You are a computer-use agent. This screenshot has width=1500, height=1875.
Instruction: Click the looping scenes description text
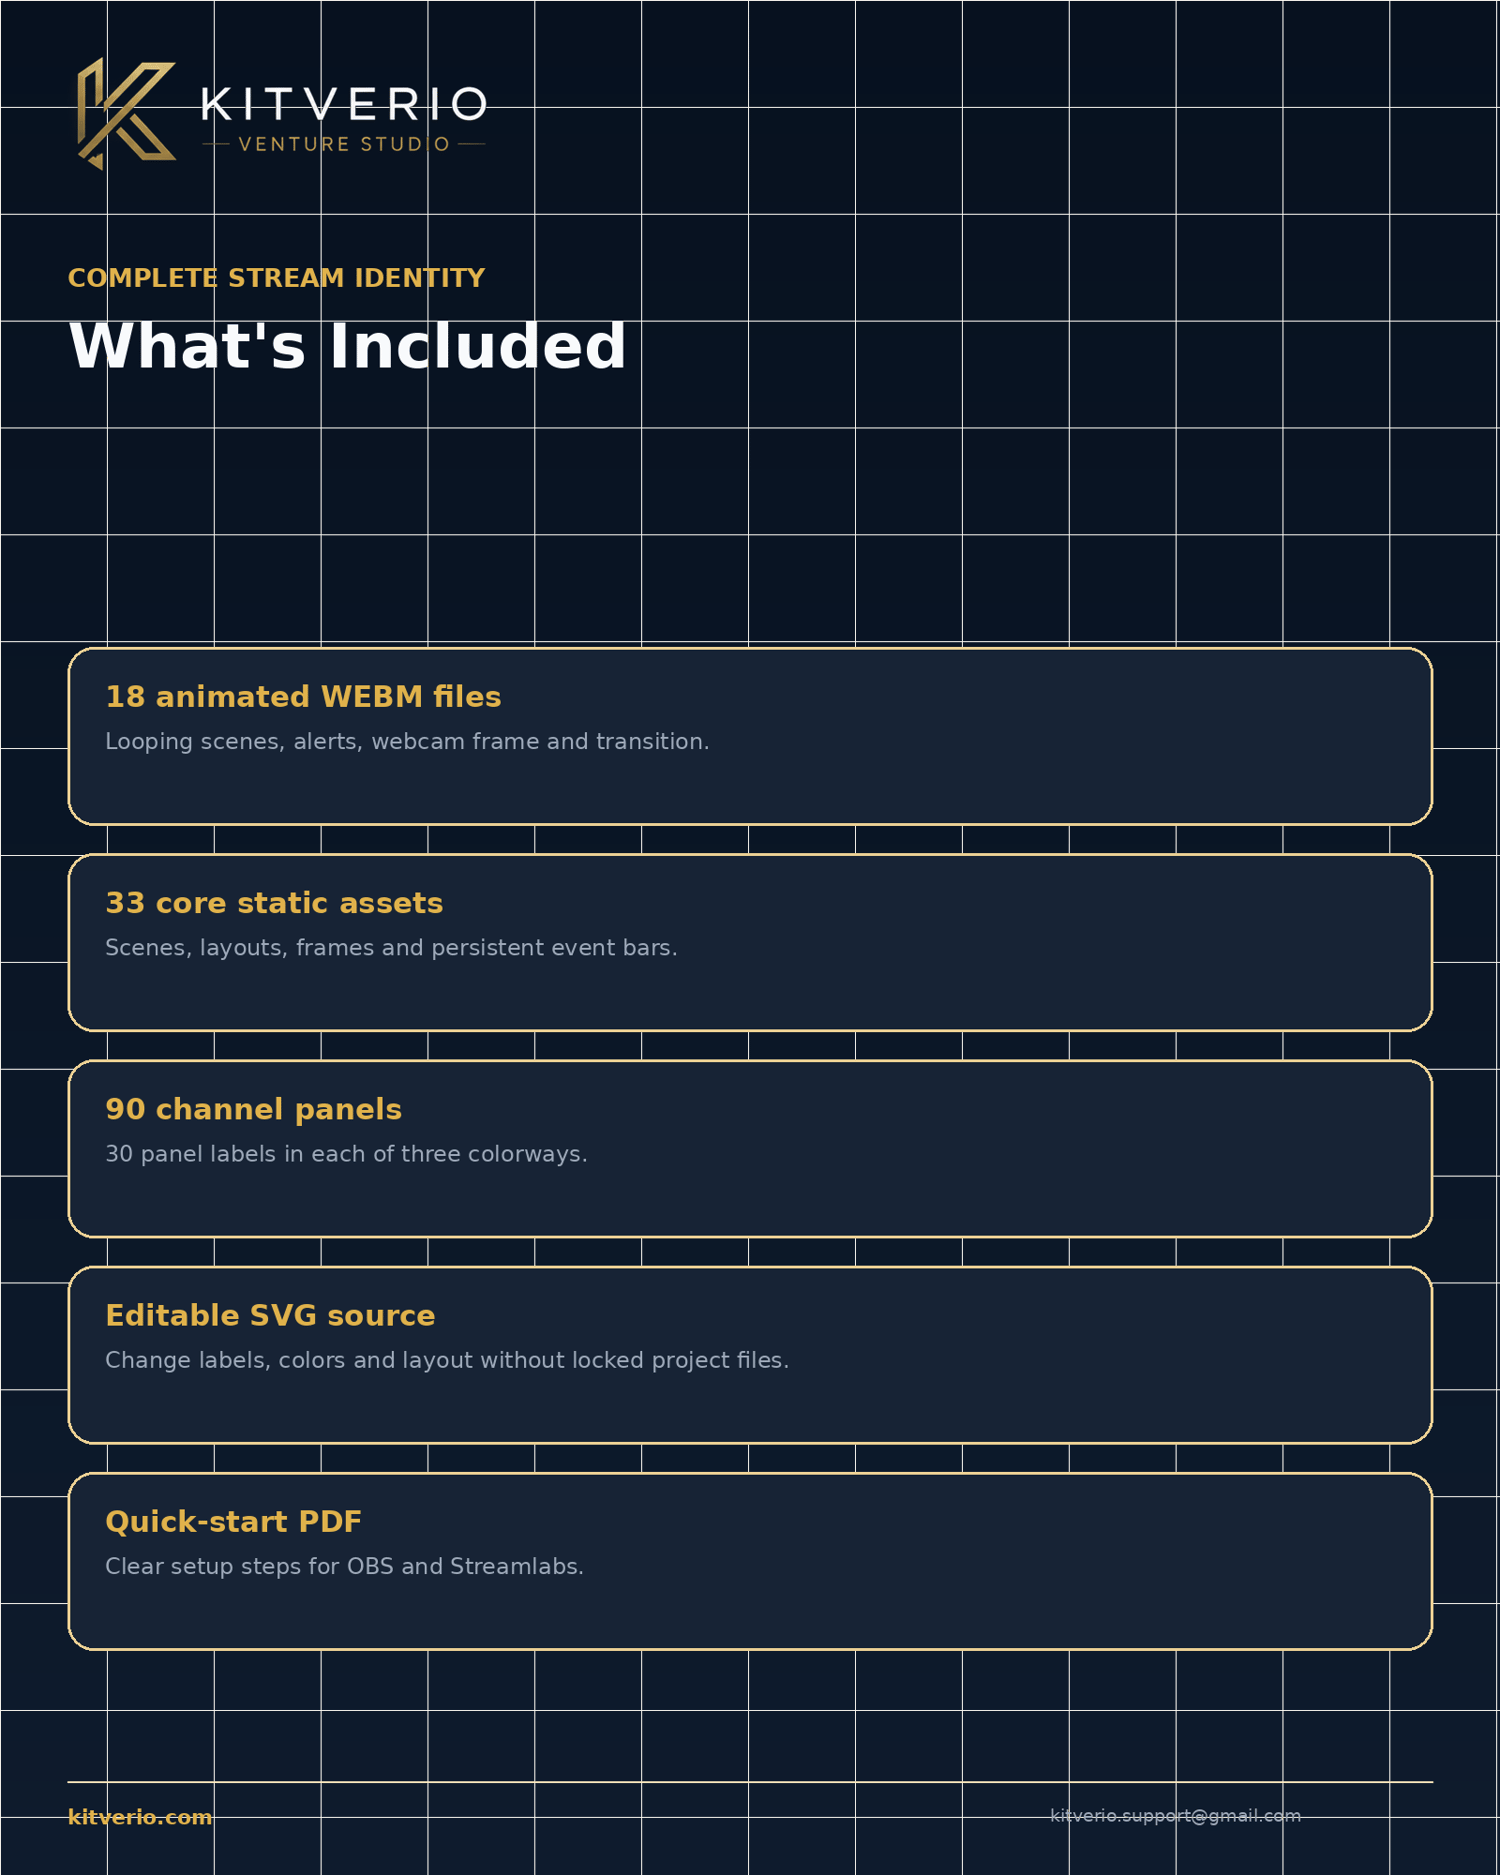pyautogui.click(x=407, y=741)
